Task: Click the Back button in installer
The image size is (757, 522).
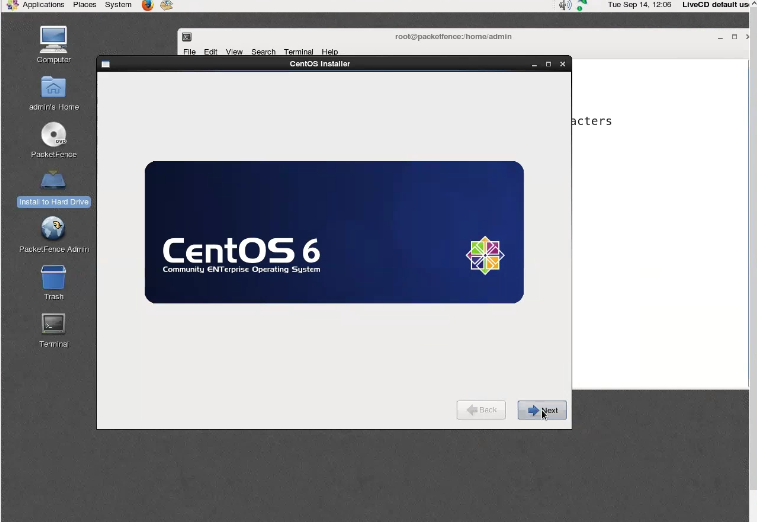Action: (481, 410)
